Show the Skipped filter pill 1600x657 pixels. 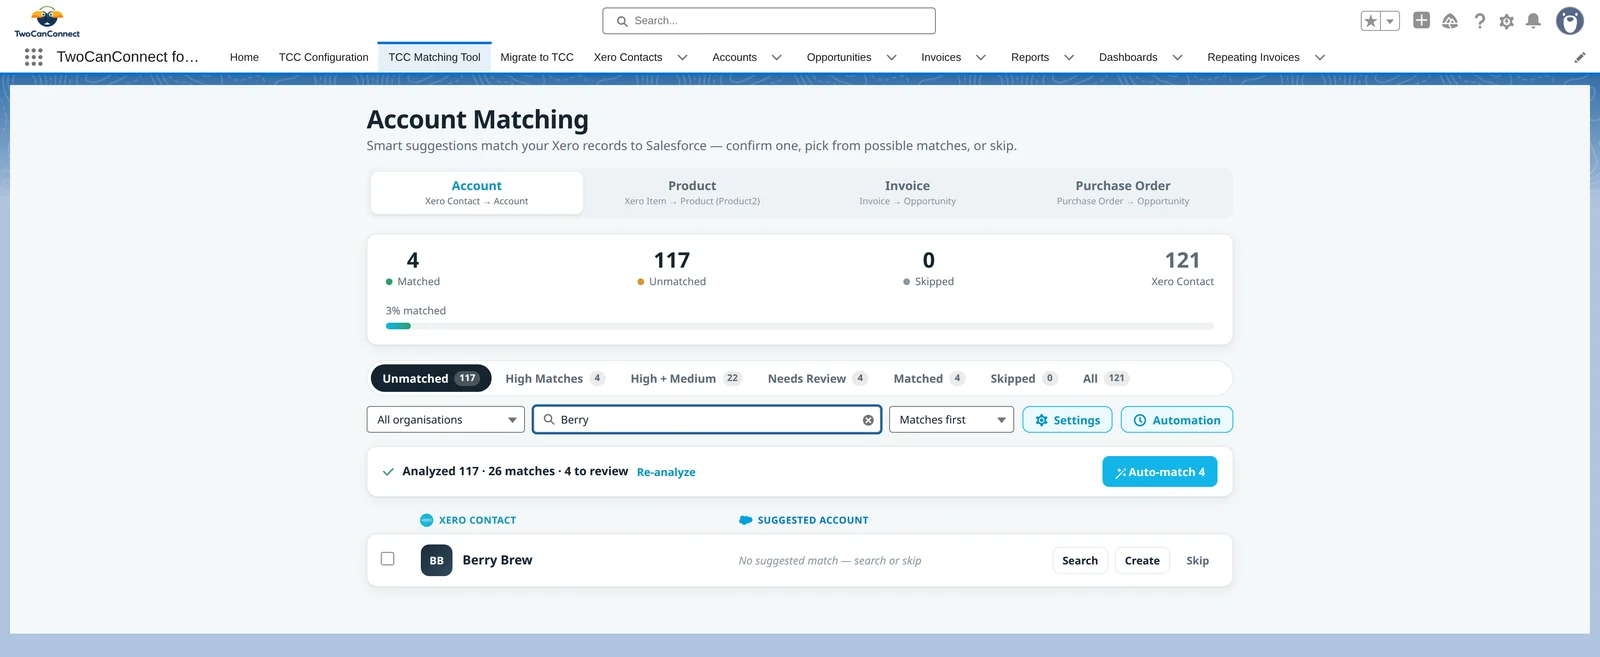click(x=1023, y=378)
